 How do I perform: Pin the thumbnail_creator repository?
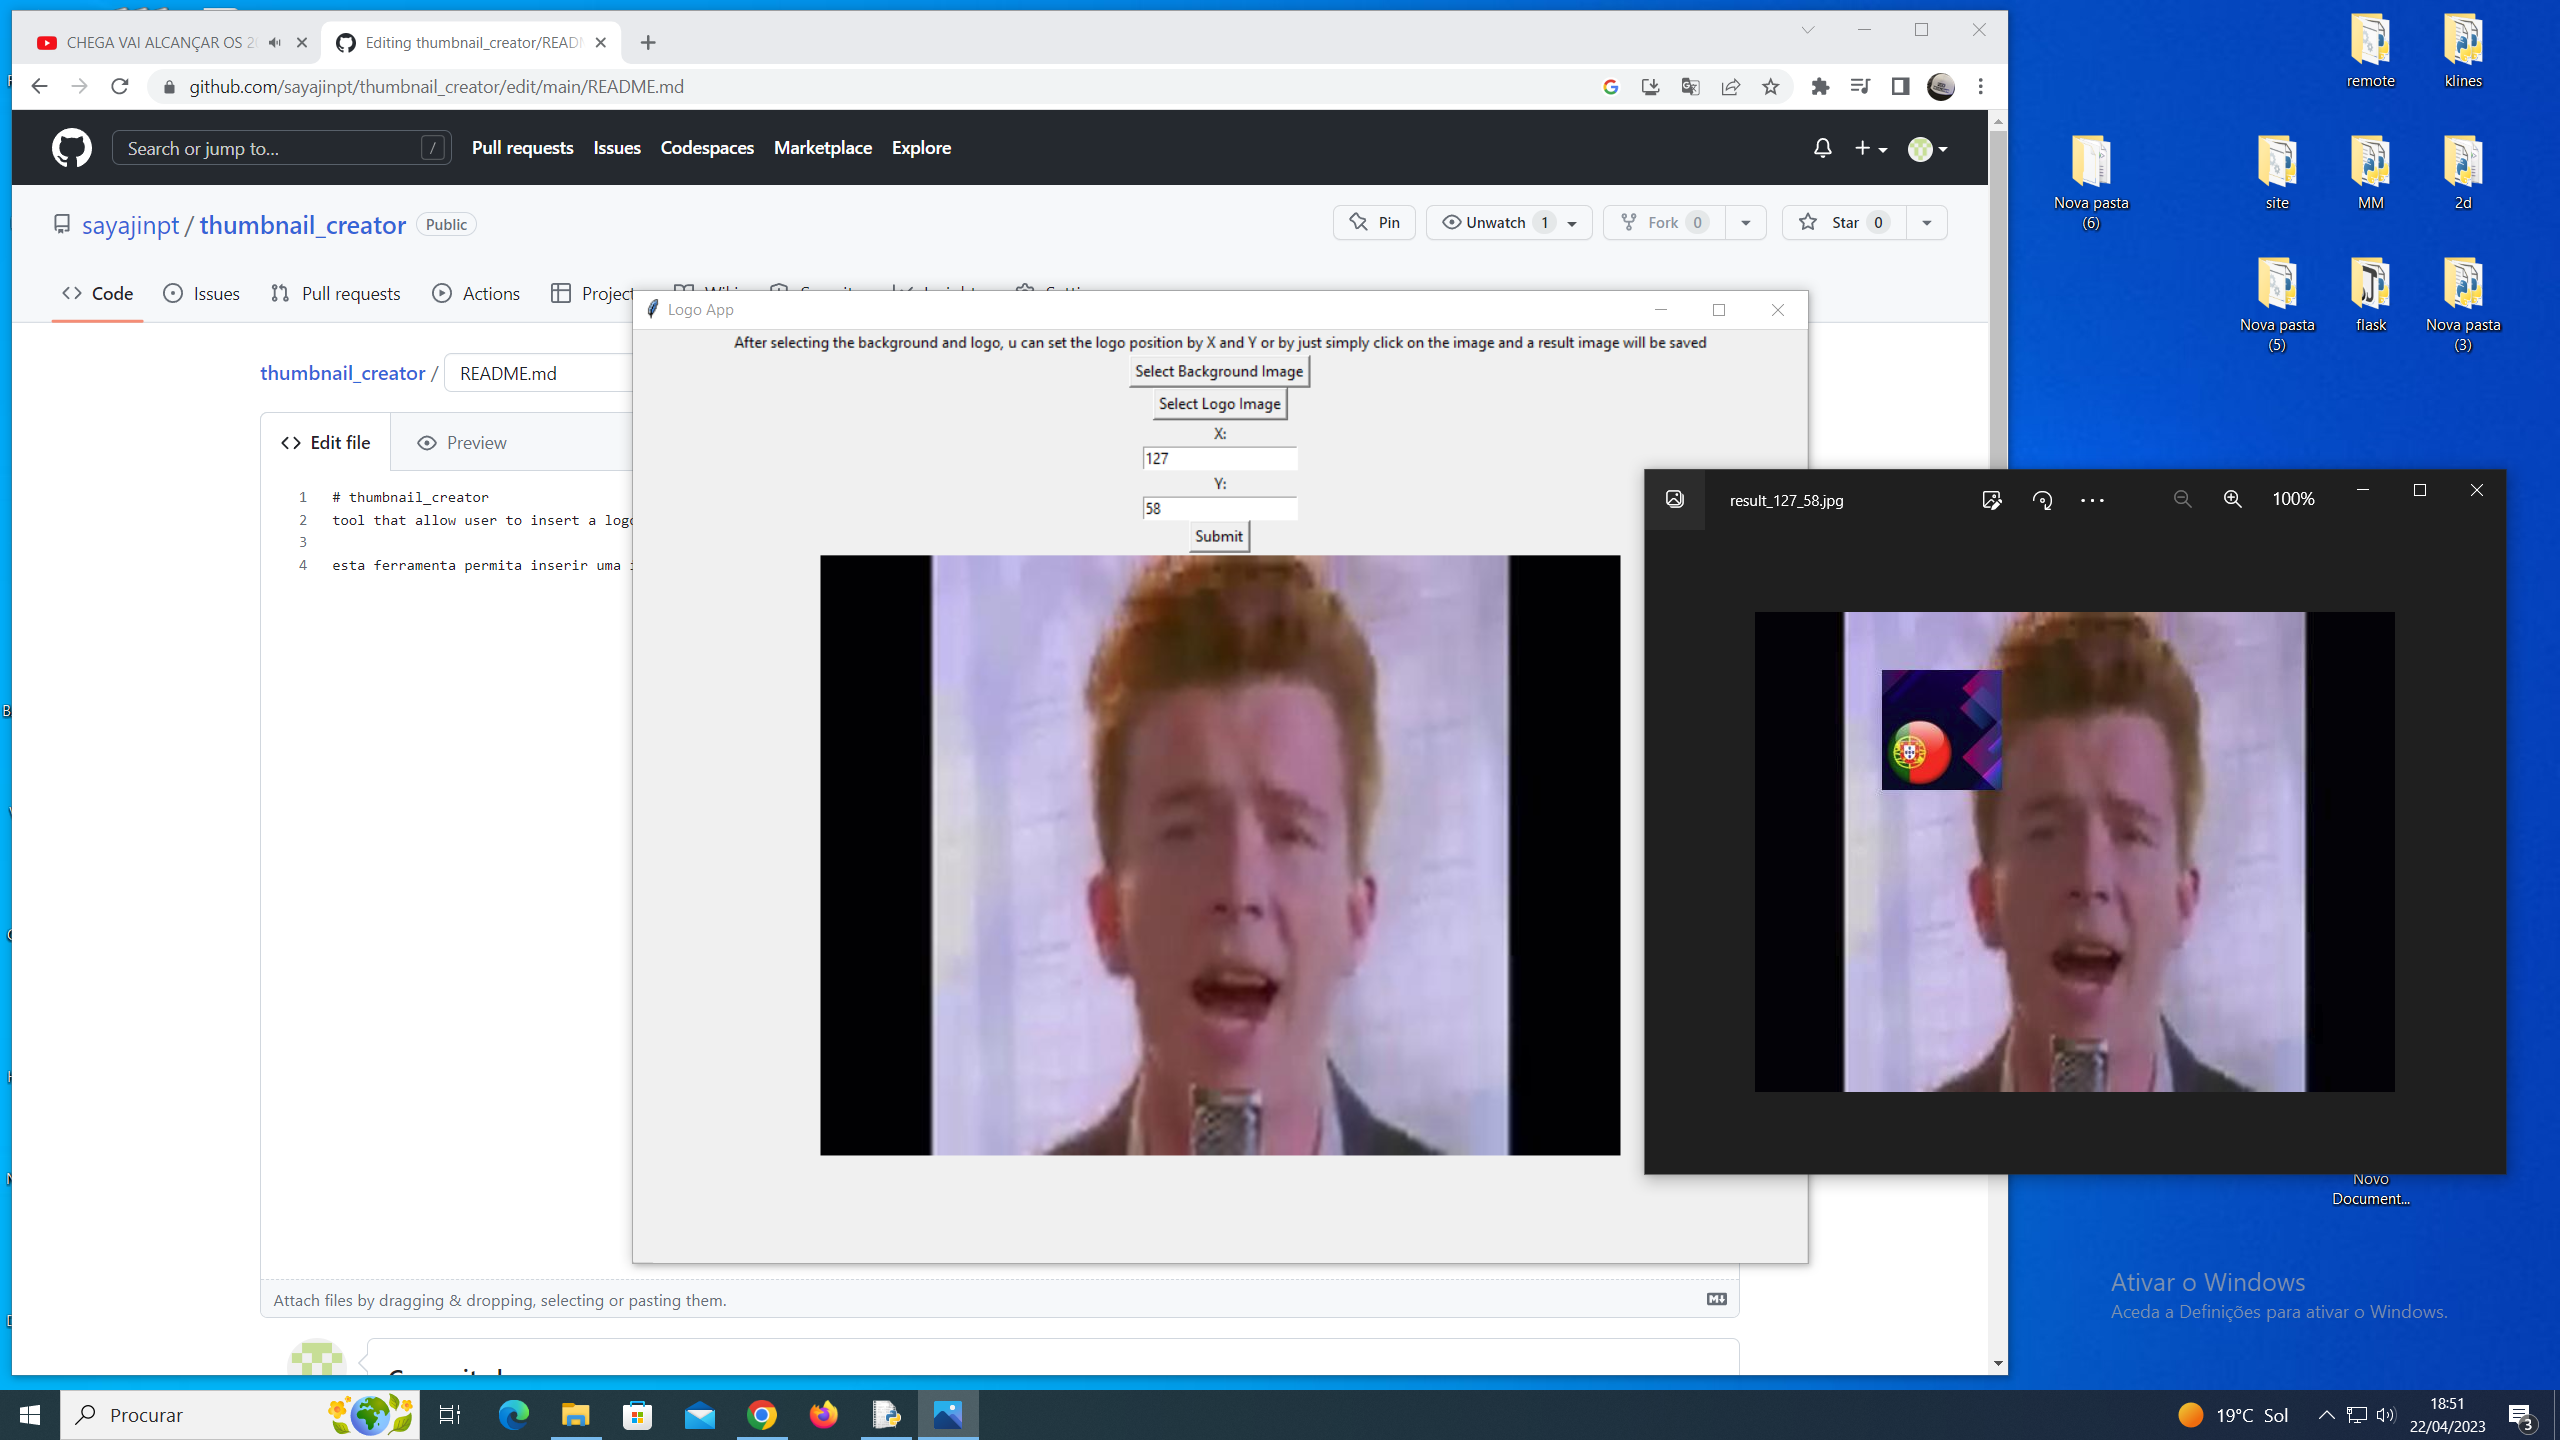[1374, 223]
